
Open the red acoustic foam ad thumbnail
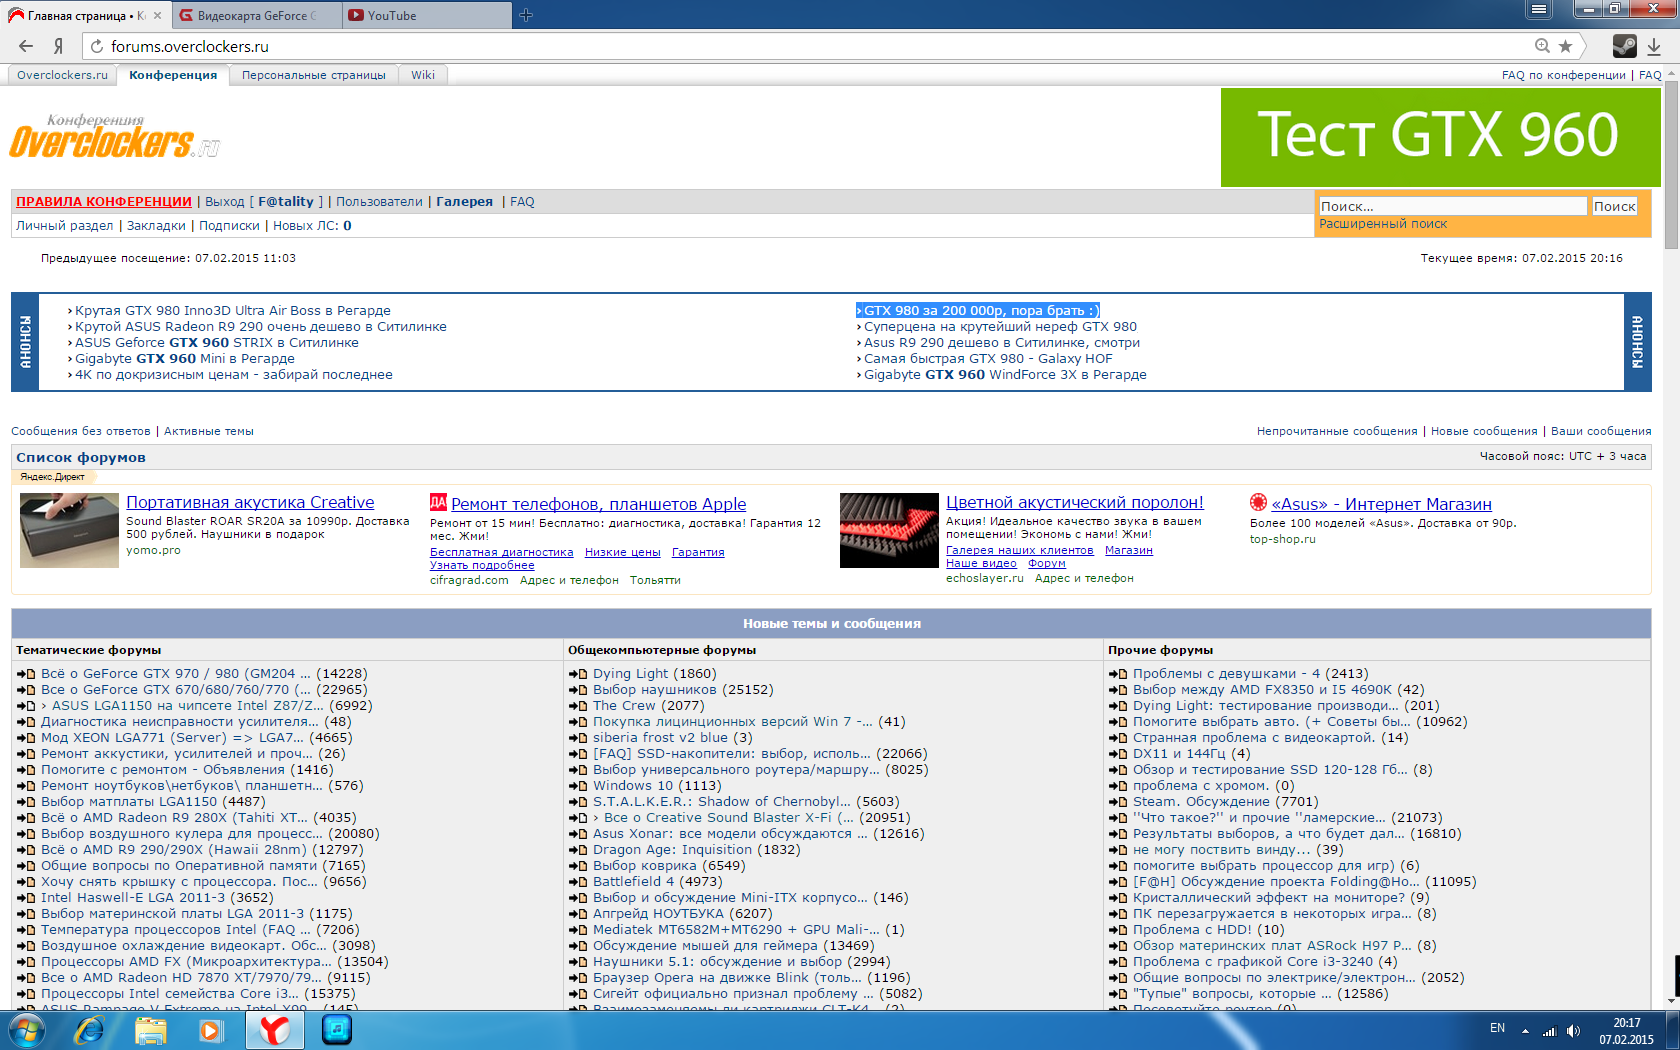889,530
